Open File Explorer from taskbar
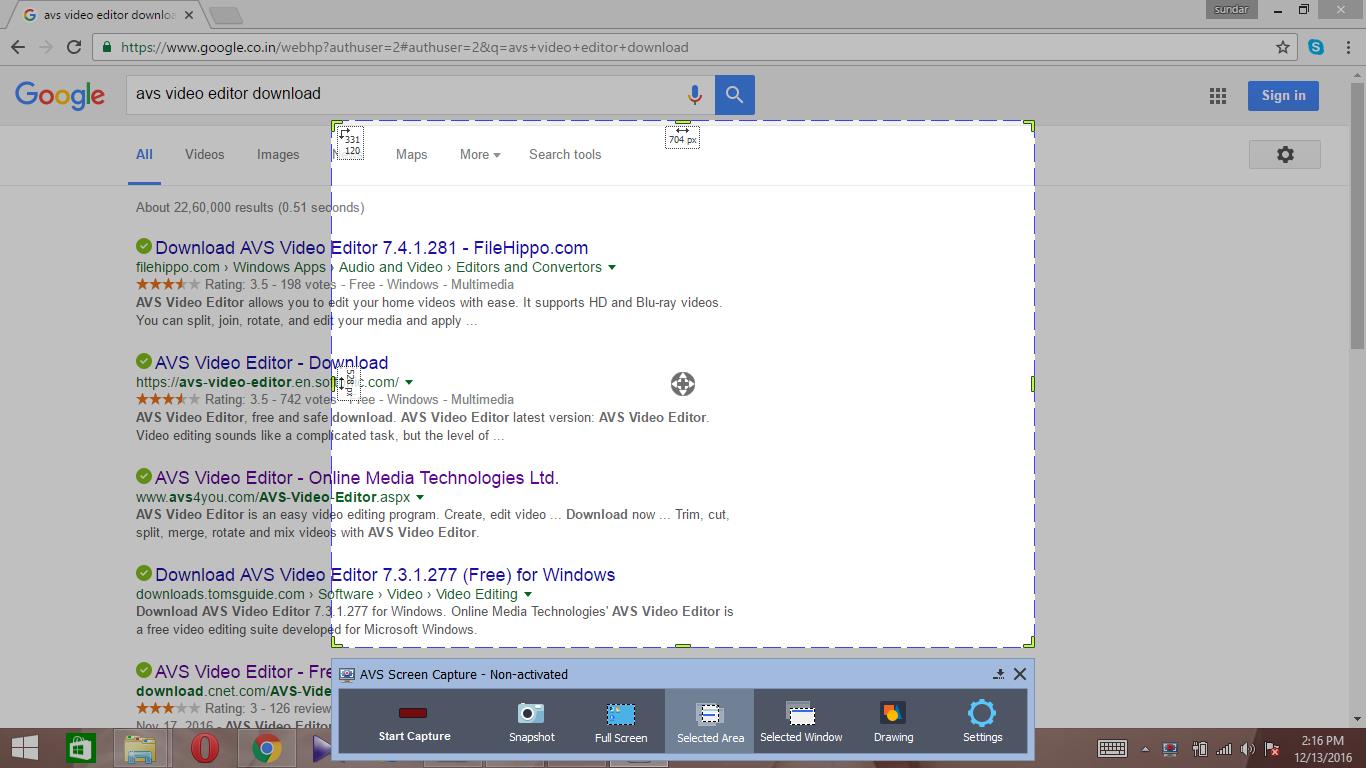 tap(140, 748)
